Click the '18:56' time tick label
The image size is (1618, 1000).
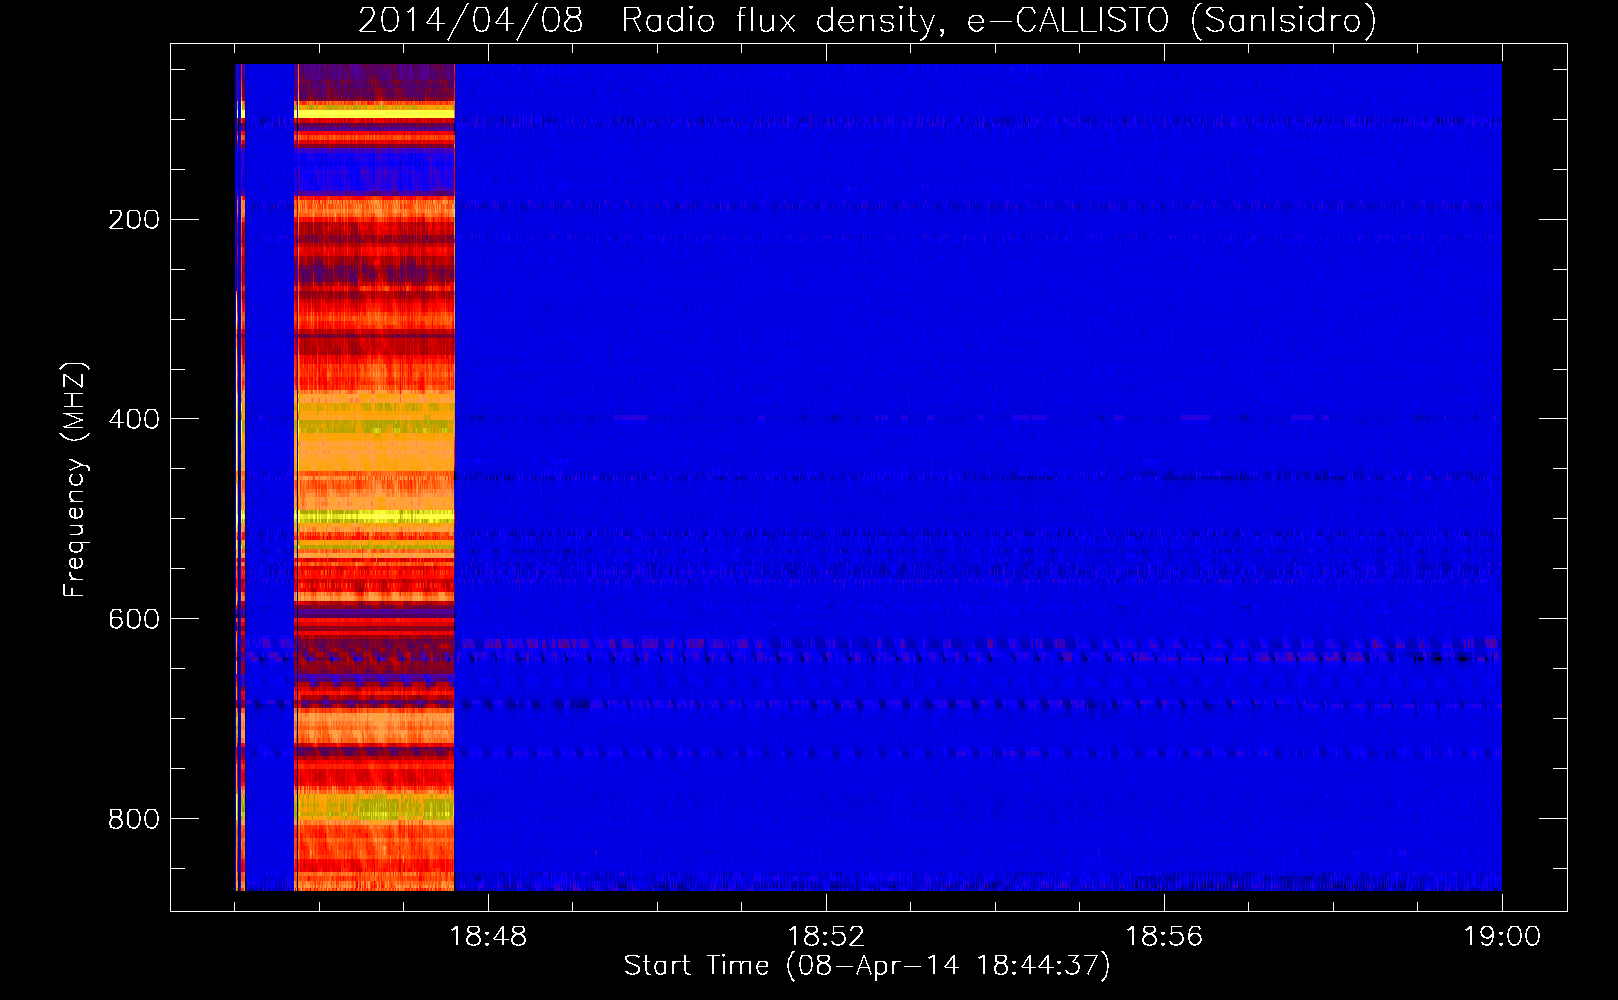1164,937
